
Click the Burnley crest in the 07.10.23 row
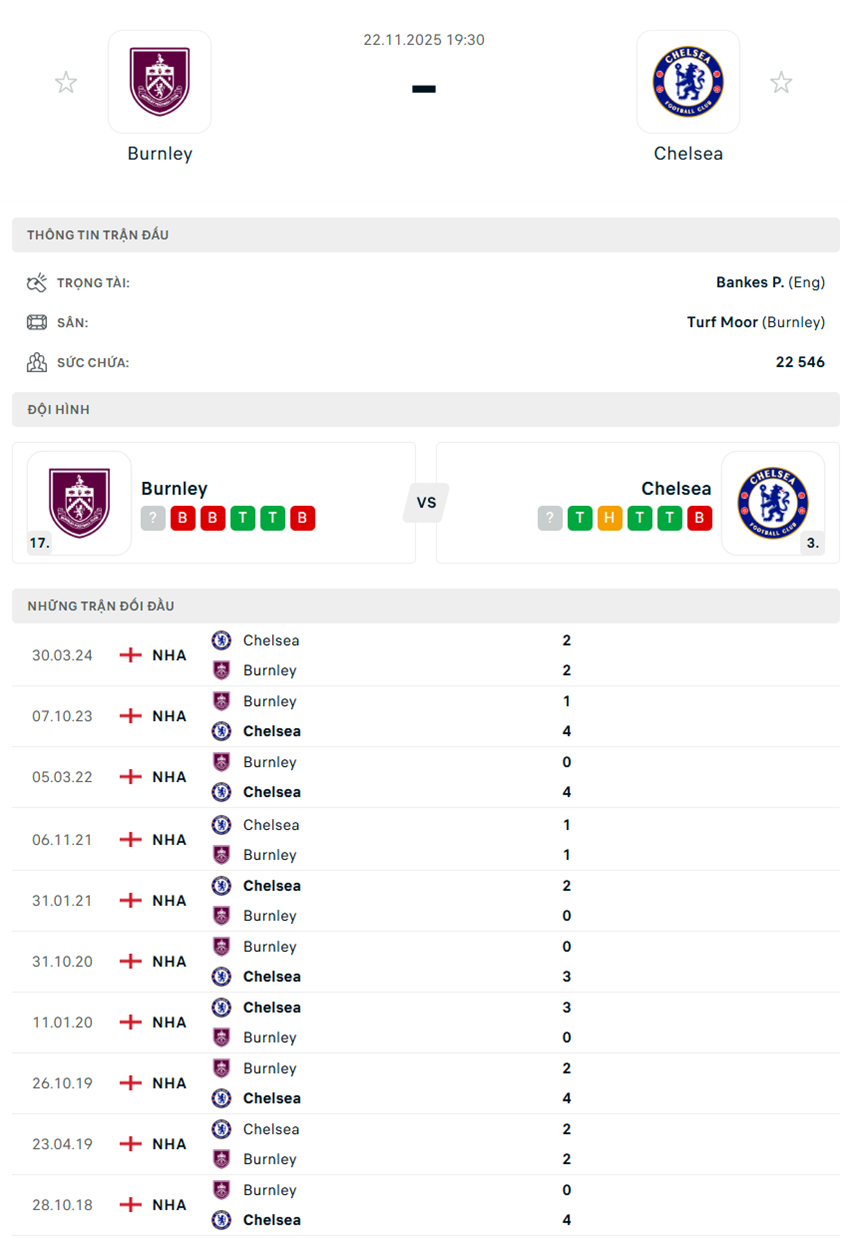pos(221,701)
